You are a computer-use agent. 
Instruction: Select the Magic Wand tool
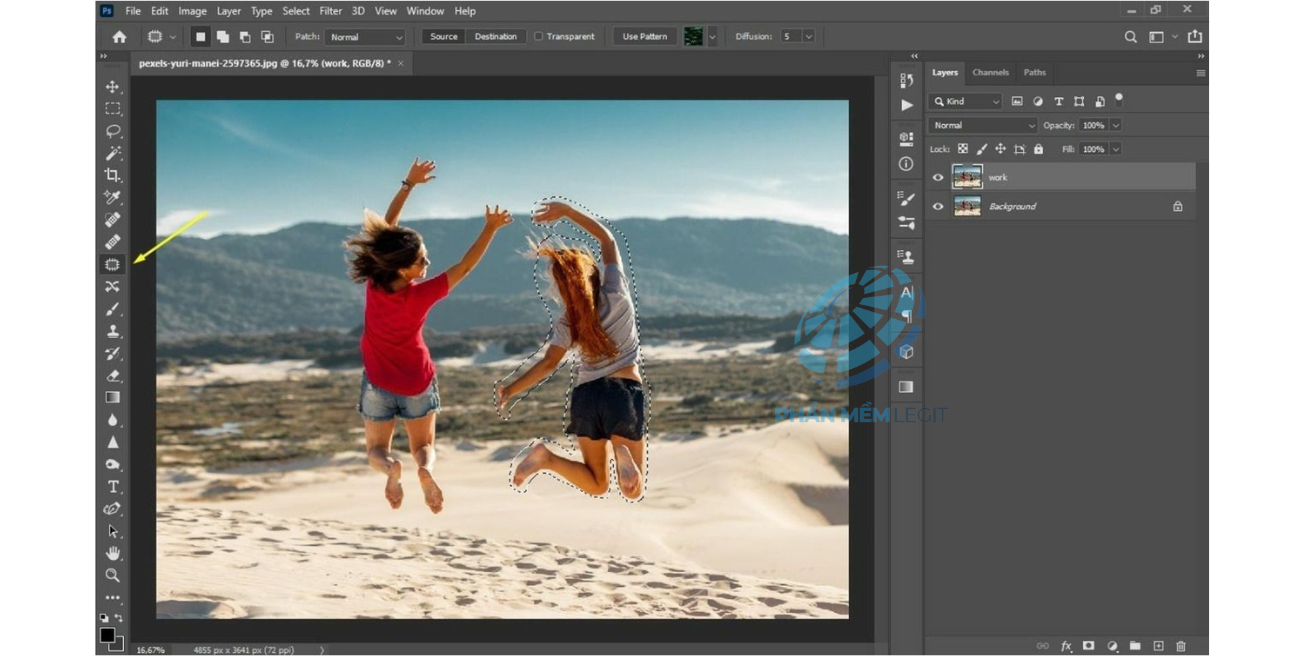coord(113,153)
